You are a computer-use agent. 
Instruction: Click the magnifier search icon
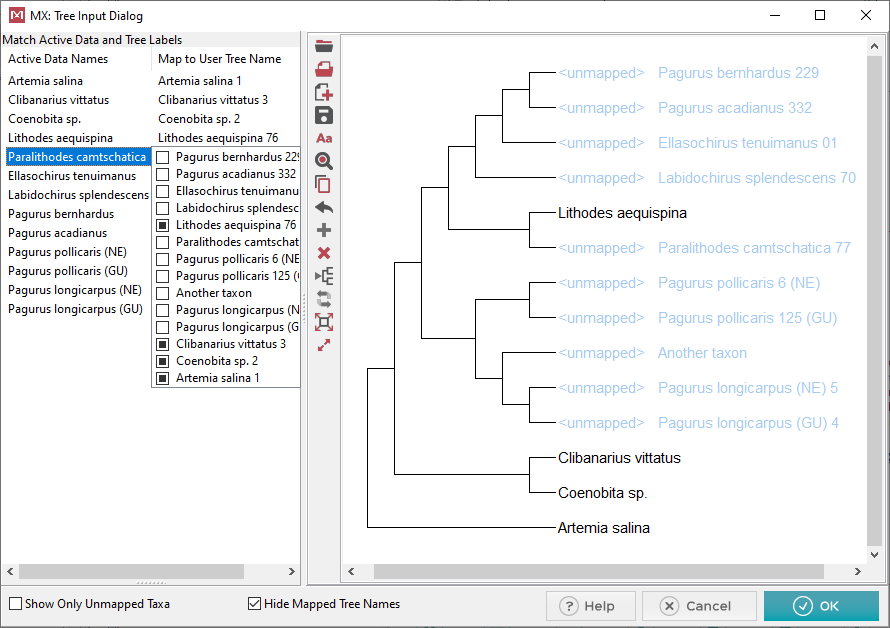pyautogui.click(x=324, y=161)
